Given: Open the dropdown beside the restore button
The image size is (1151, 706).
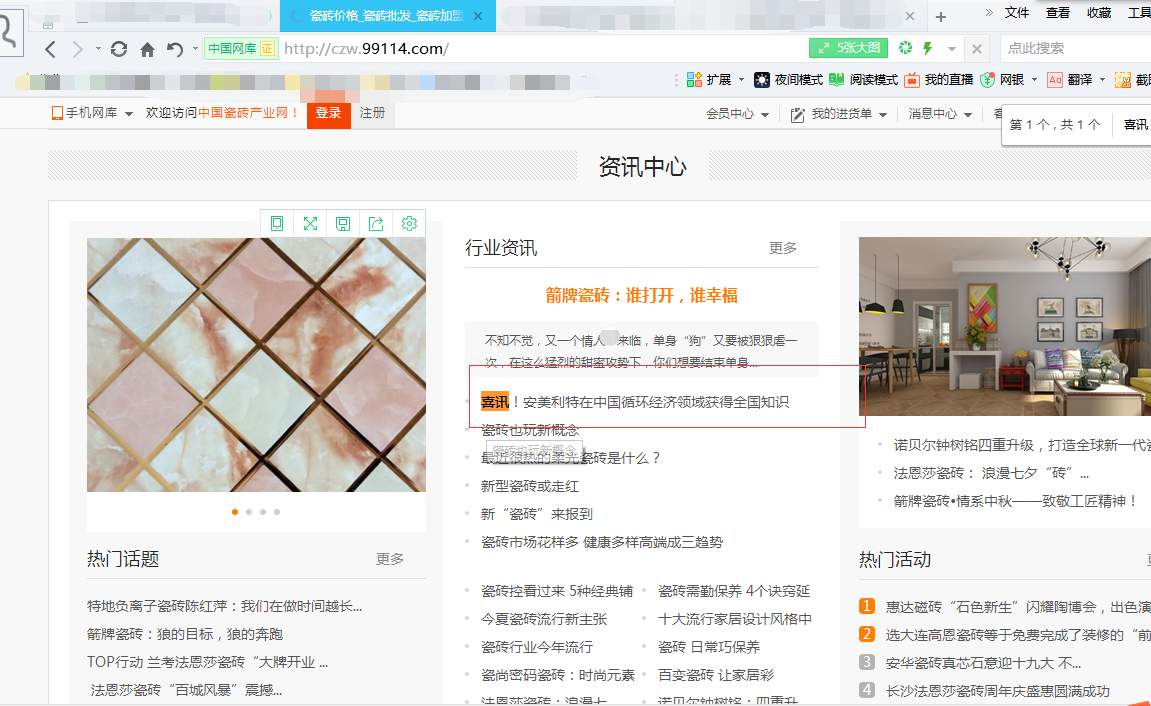Looking at the screenshot, I should [195, 49].
